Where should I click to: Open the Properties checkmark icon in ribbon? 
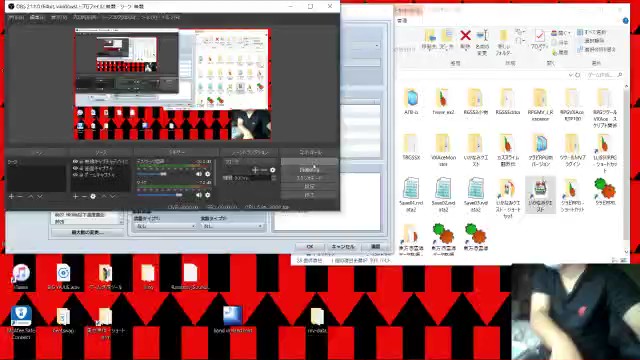pos(539,36)
